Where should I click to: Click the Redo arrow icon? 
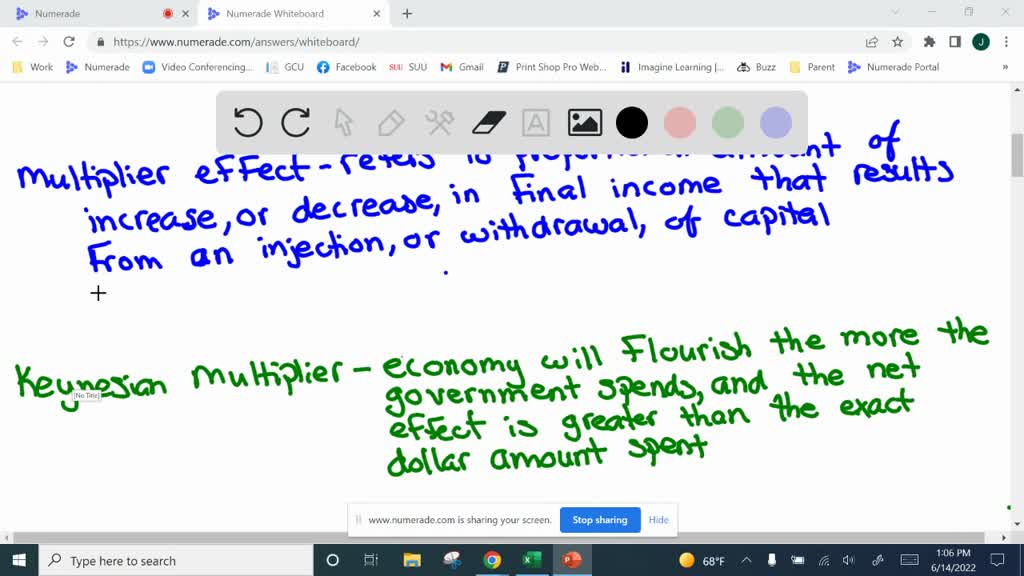click(296, 122)
